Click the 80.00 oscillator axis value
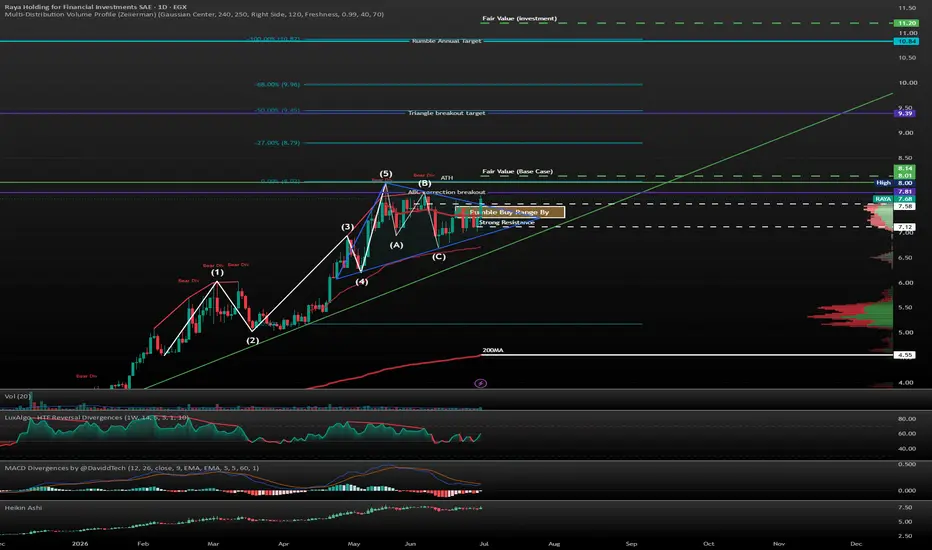Screen dimensions: 932x550 click(x=907, y=419)
